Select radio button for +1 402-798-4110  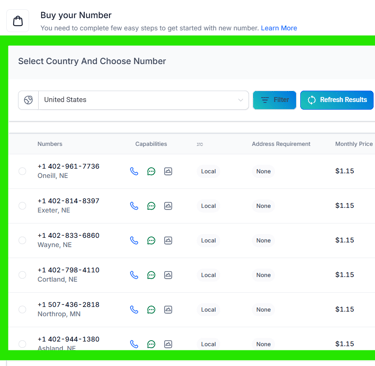(22, 275)
